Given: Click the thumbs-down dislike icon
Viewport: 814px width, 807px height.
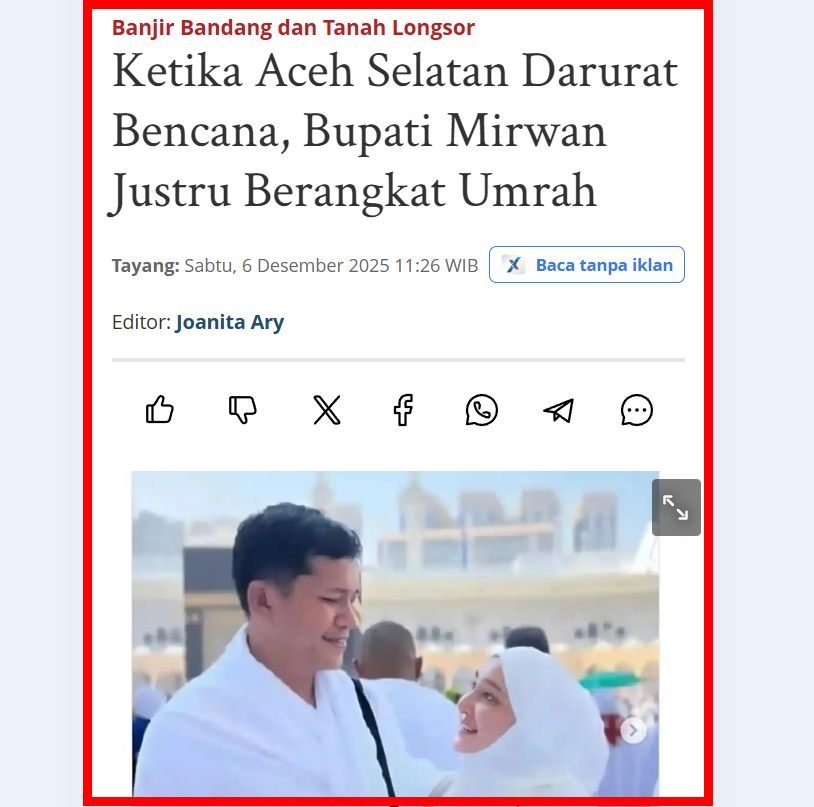Looking at the screenshot, I should pos(243,409).
